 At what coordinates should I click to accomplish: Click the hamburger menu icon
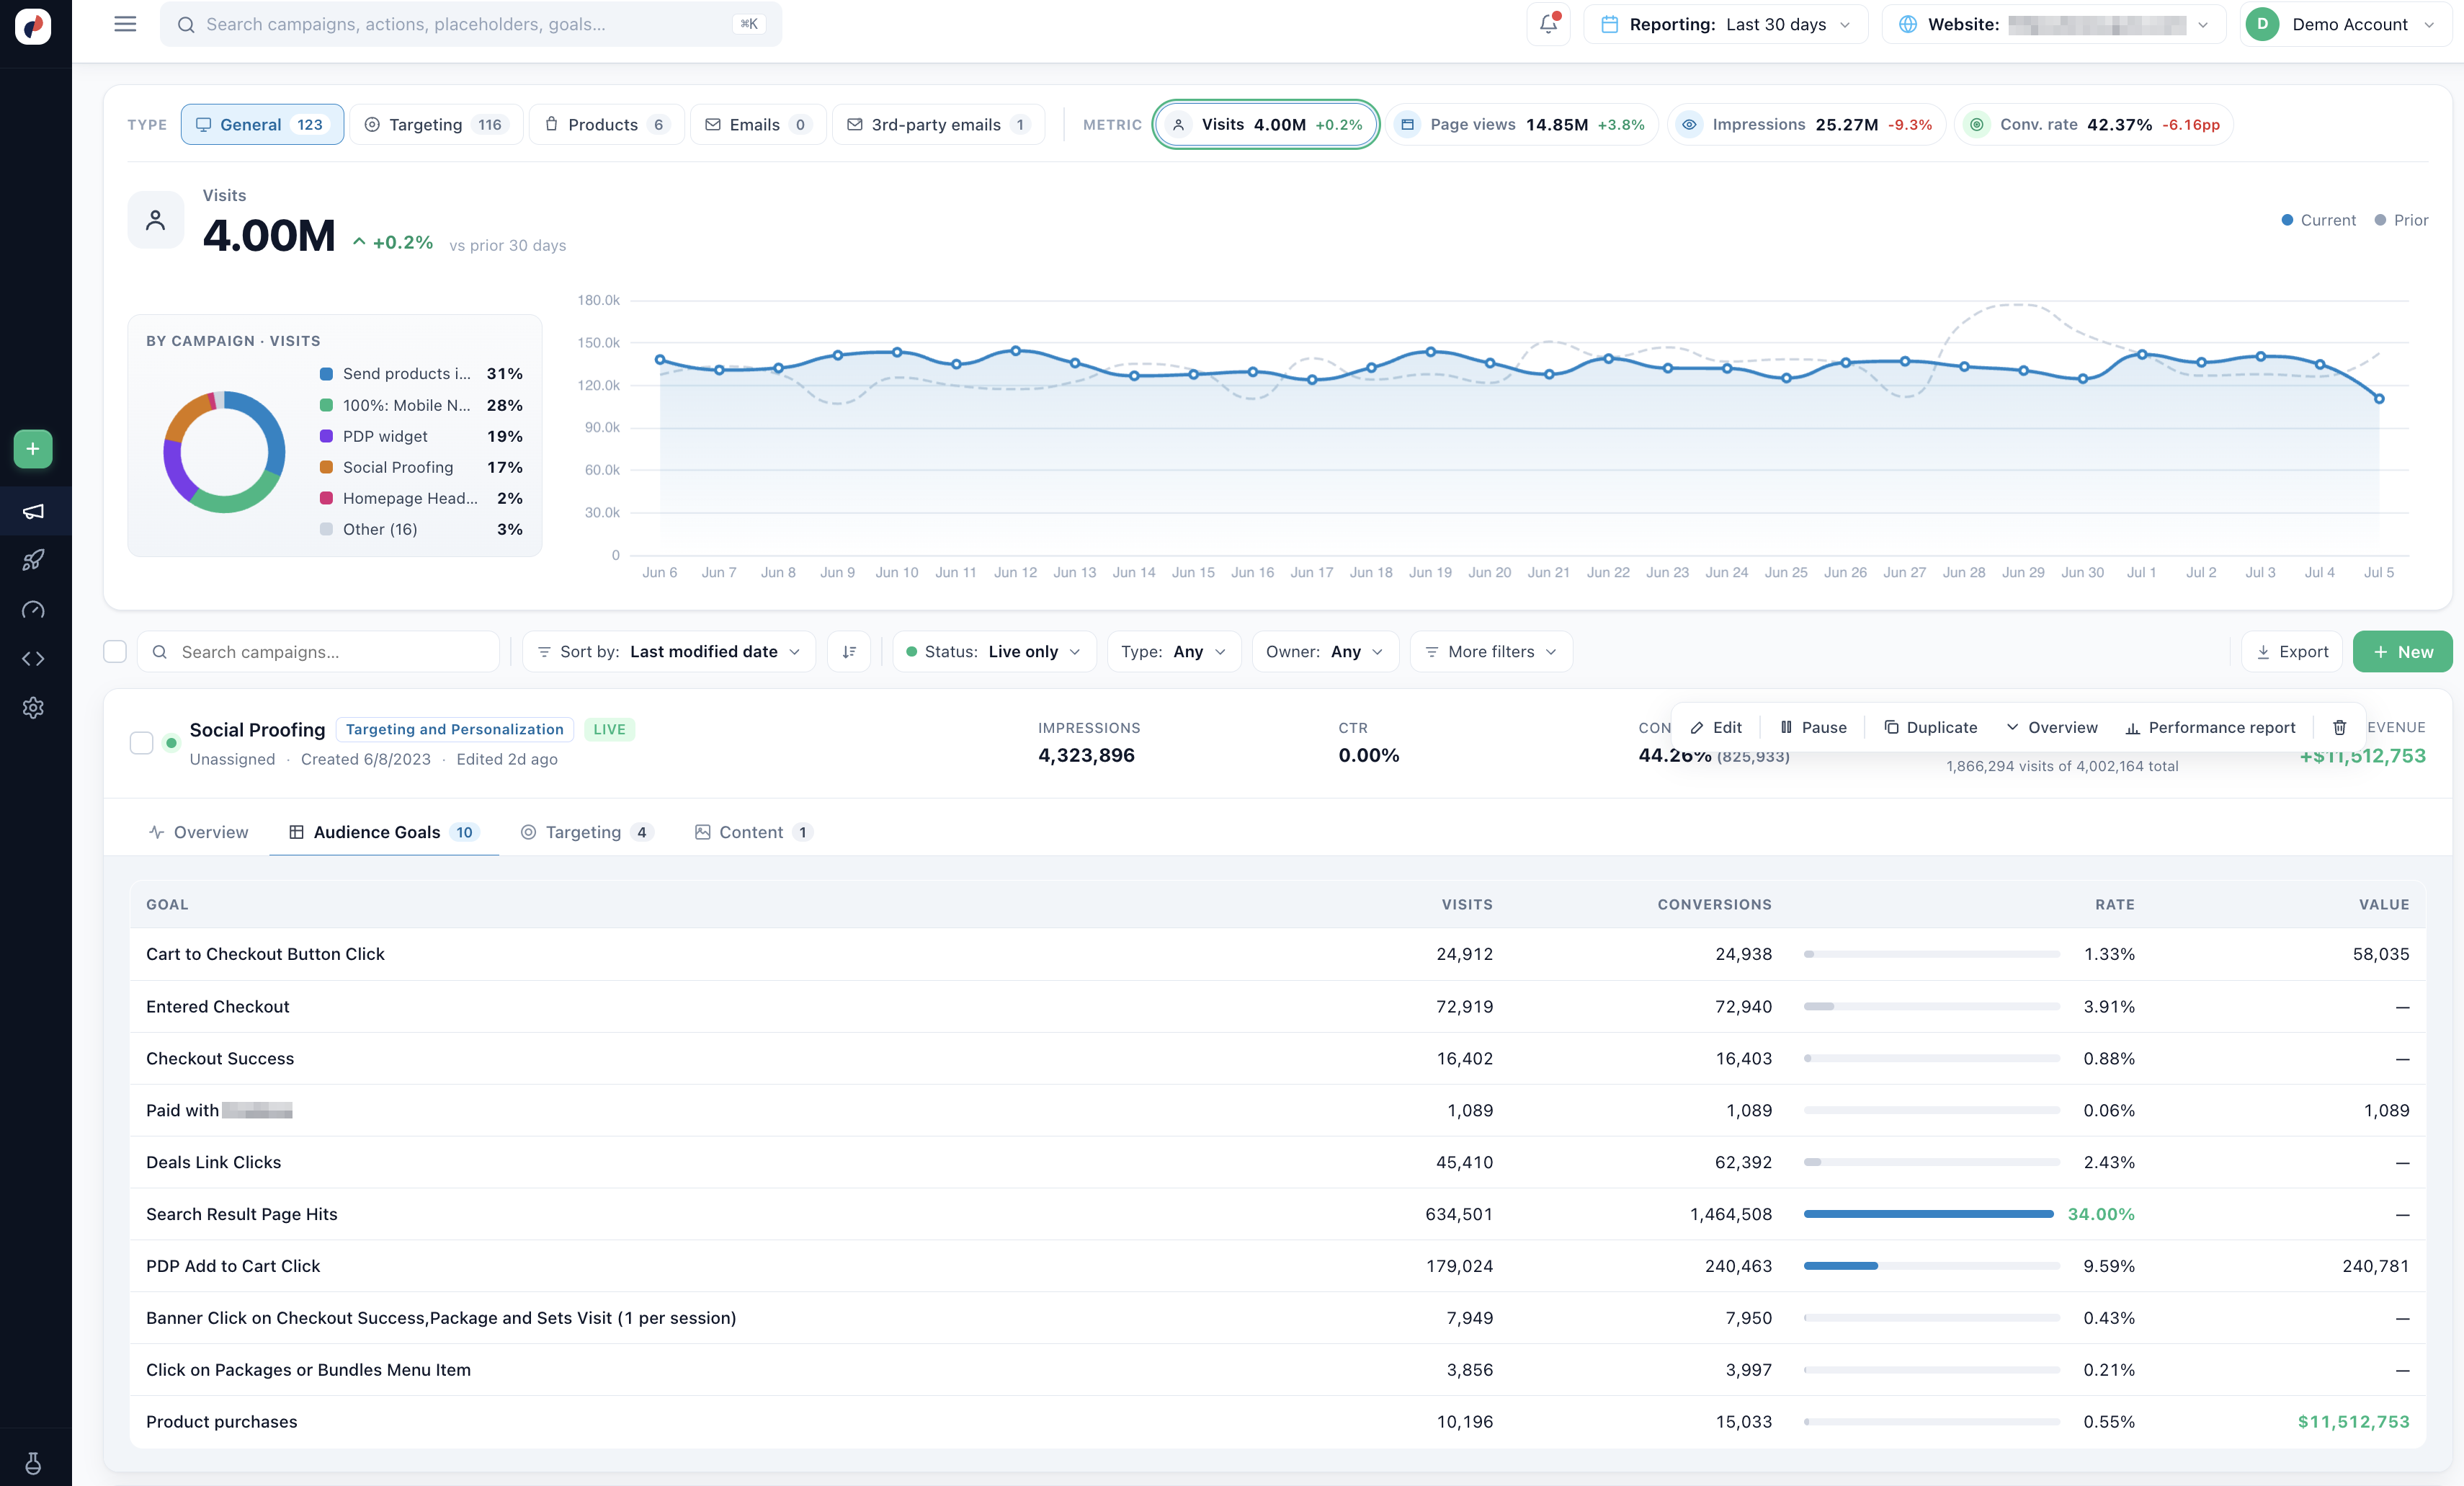(x=125, y=24)
